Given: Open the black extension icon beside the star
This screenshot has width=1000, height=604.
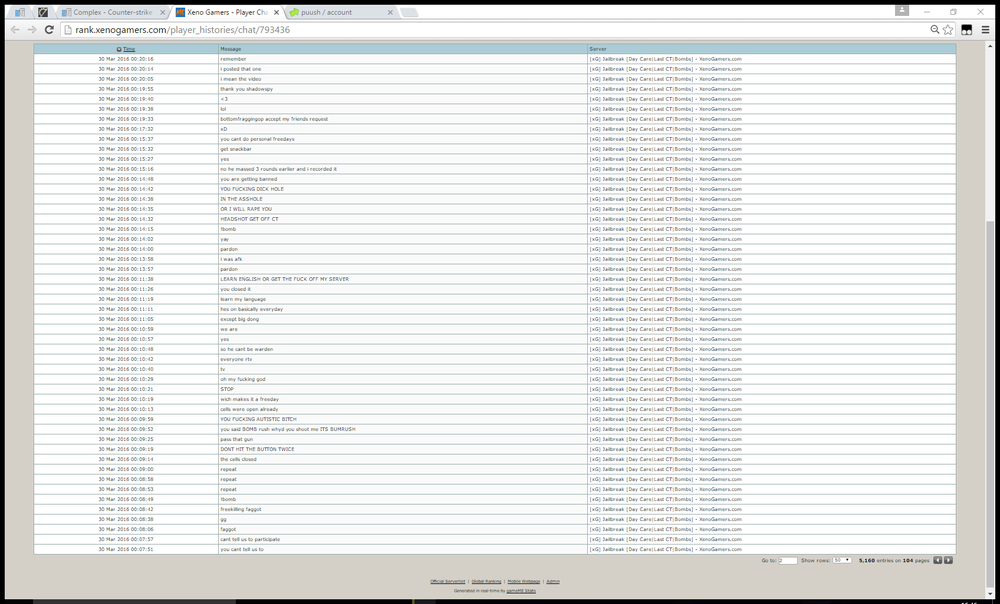Looking at the screenshot, I should click(x=967, y=30).
